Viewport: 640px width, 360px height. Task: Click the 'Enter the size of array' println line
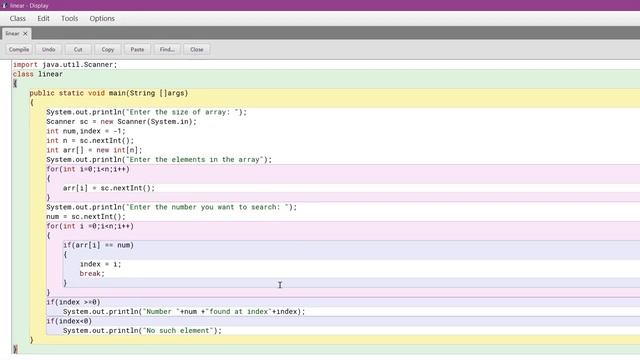pos(147,112)
